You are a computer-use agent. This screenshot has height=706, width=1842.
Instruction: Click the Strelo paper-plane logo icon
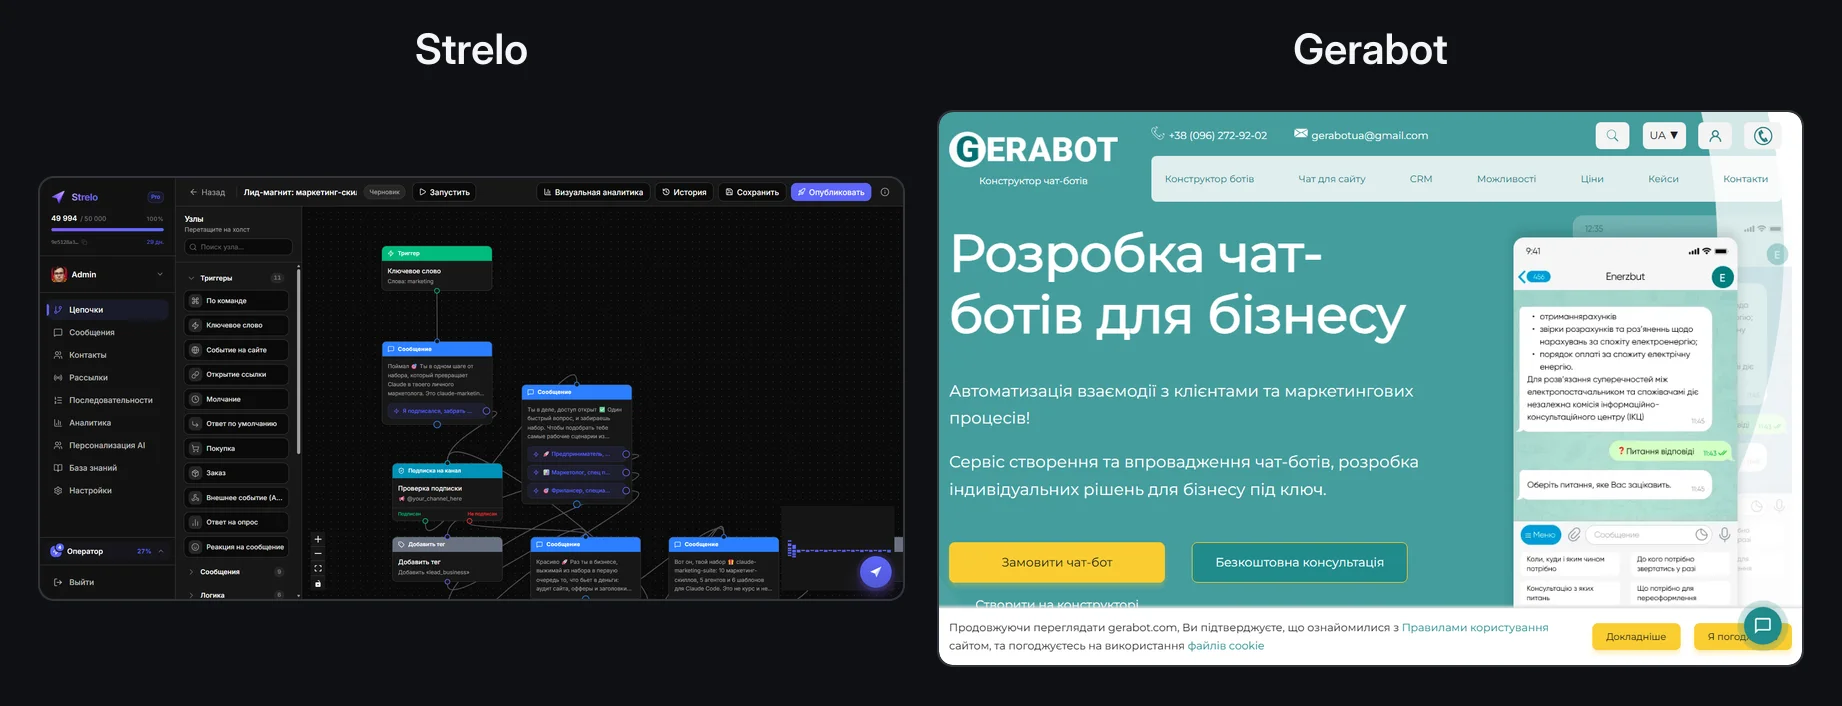[x=58, y=197]
